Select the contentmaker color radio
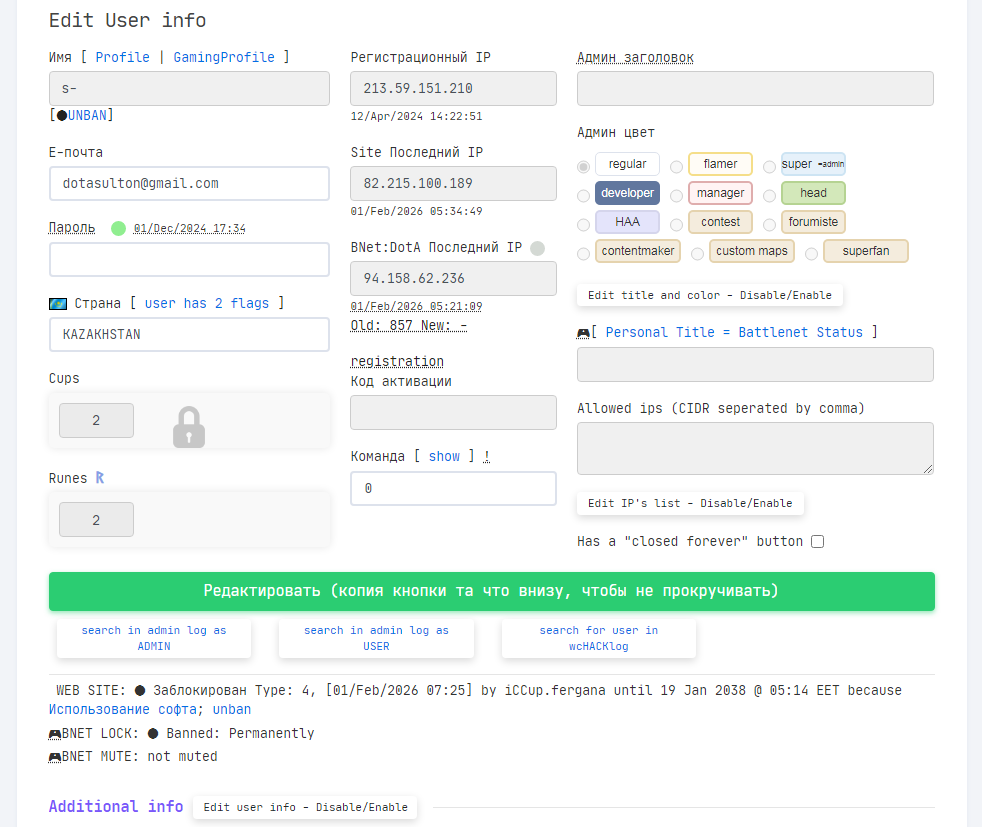Viewport: 982px width, 827px height. 583,254
